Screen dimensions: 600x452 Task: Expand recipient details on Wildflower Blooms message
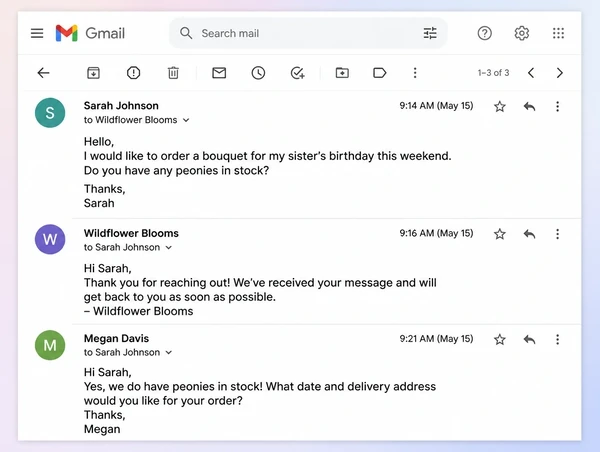point(169,248)
